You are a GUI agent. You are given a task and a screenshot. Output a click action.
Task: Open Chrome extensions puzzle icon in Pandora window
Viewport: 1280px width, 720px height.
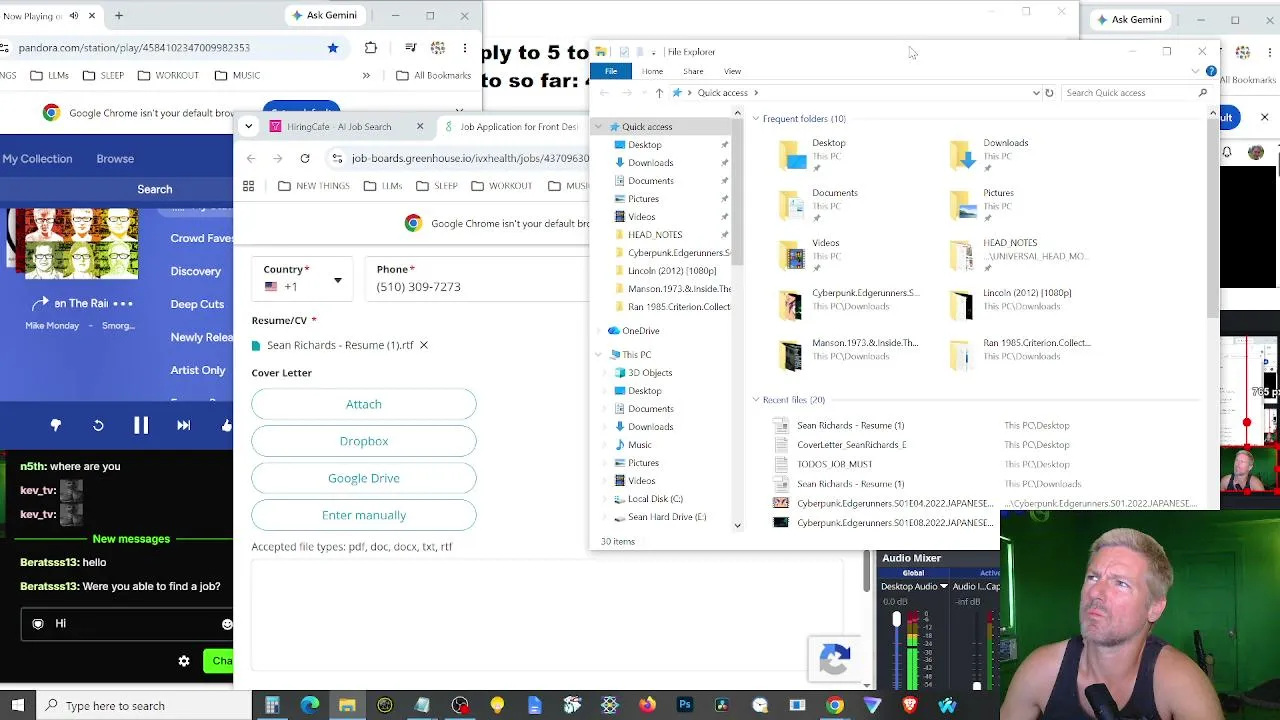(371, 47)
